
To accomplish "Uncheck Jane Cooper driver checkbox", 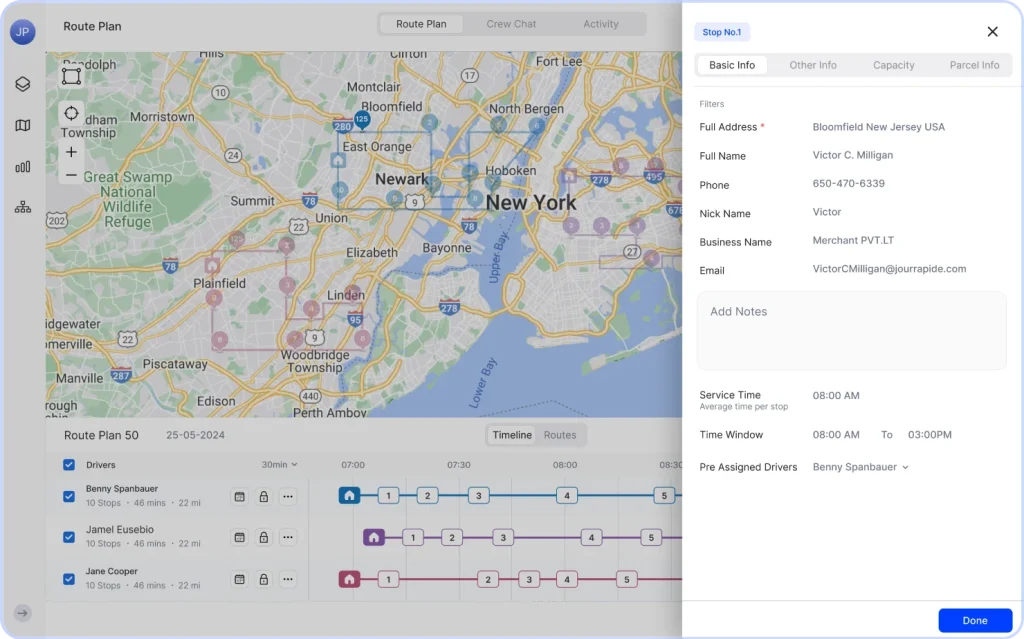I will (x=69, y=579).
